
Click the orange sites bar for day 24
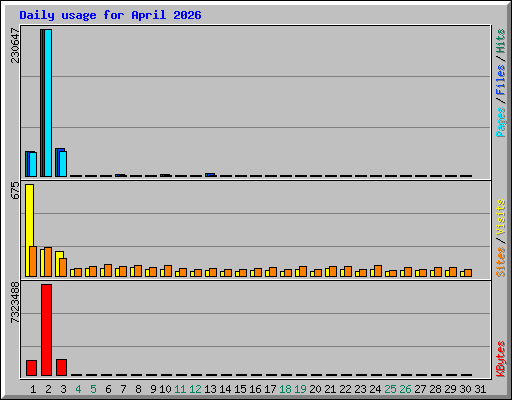click(378, 271)
